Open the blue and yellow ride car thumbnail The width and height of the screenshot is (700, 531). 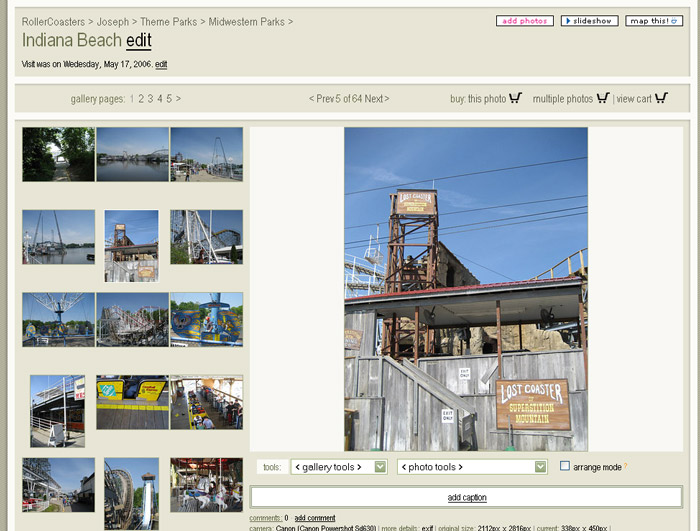207,320
